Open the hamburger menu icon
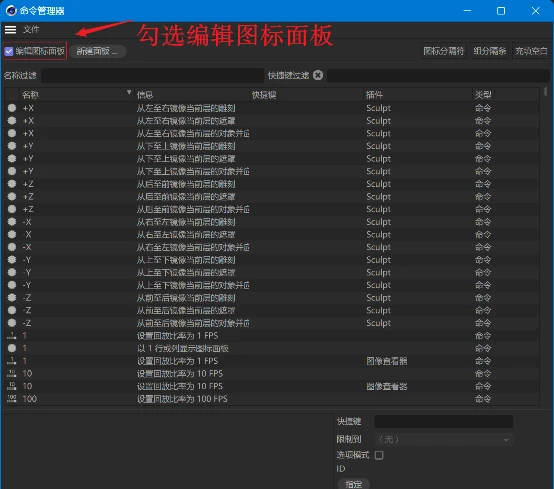Viewport: 554px width, 489px height. (x=10, y=30)
